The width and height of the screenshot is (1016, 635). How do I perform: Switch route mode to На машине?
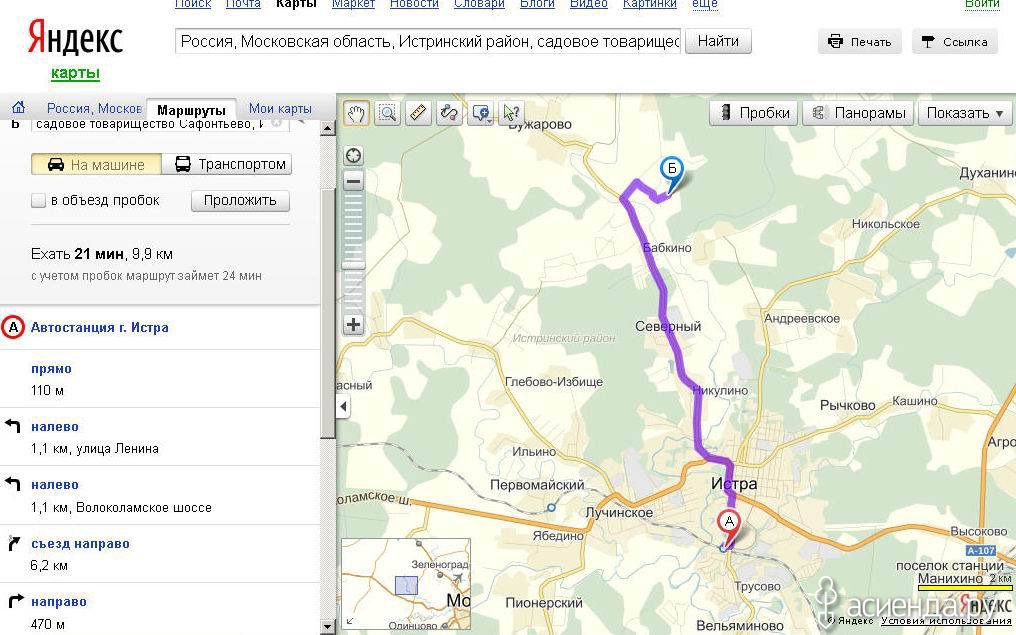[x=97, y=165]
